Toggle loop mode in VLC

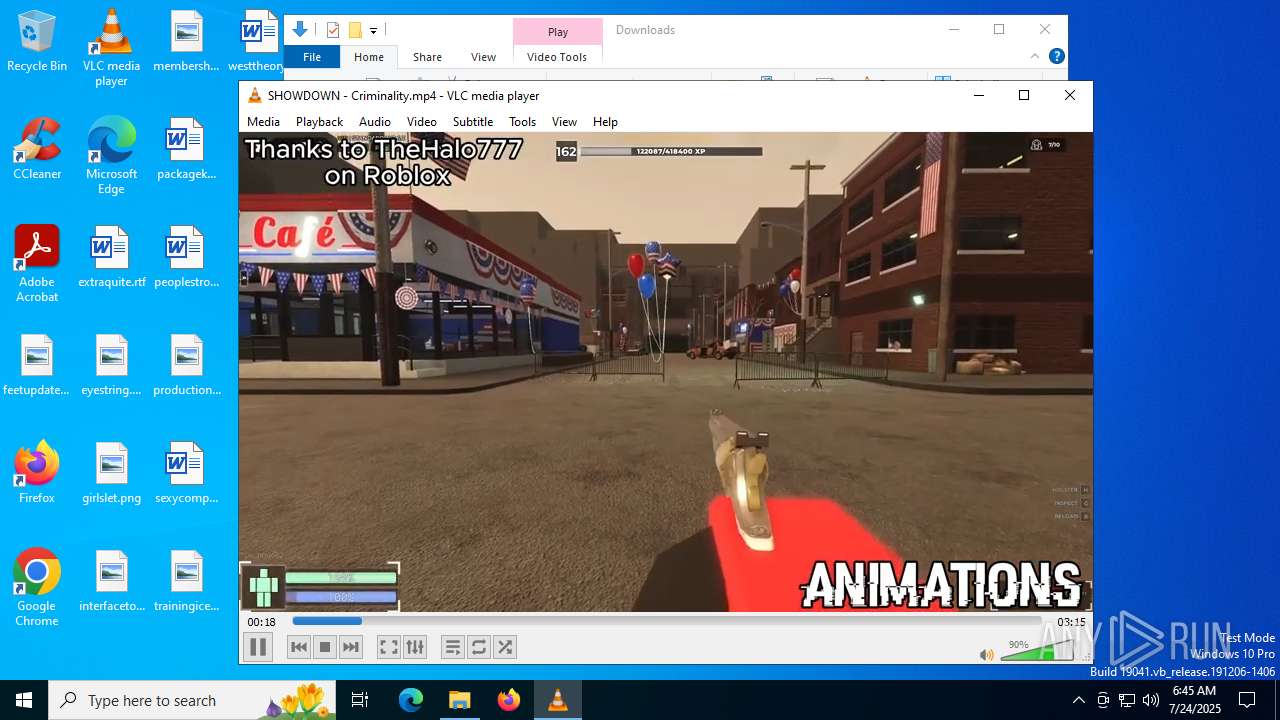pyautogui.click(x=479, y=647)
